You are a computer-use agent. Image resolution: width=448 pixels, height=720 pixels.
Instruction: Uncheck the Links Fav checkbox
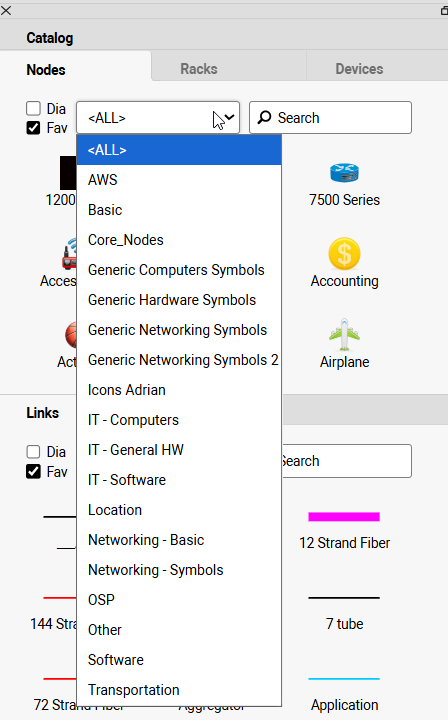coord(33,471)
